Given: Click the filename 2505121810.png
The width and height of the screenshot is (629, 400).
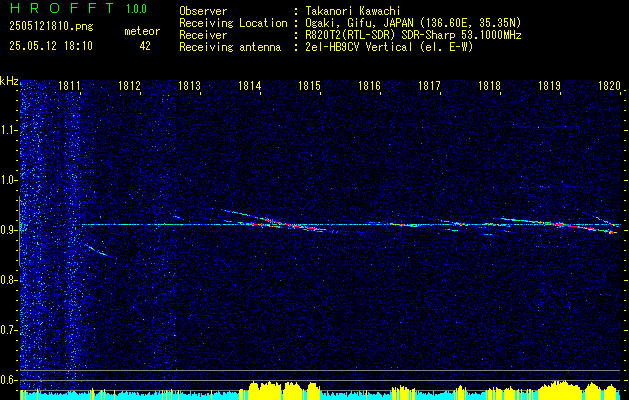Looking at the screenshot, I should click(51, 27).
